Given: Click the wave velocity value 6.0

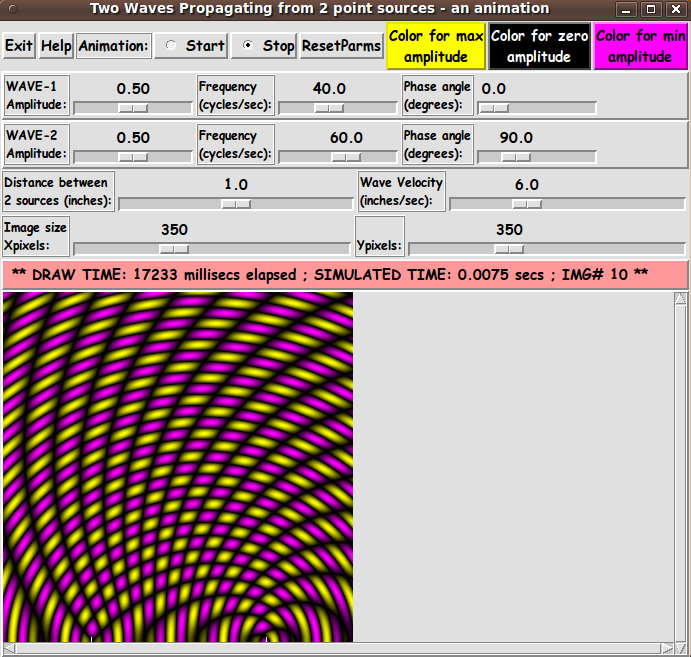Looking at the screenshot, I should coord(527,185).
